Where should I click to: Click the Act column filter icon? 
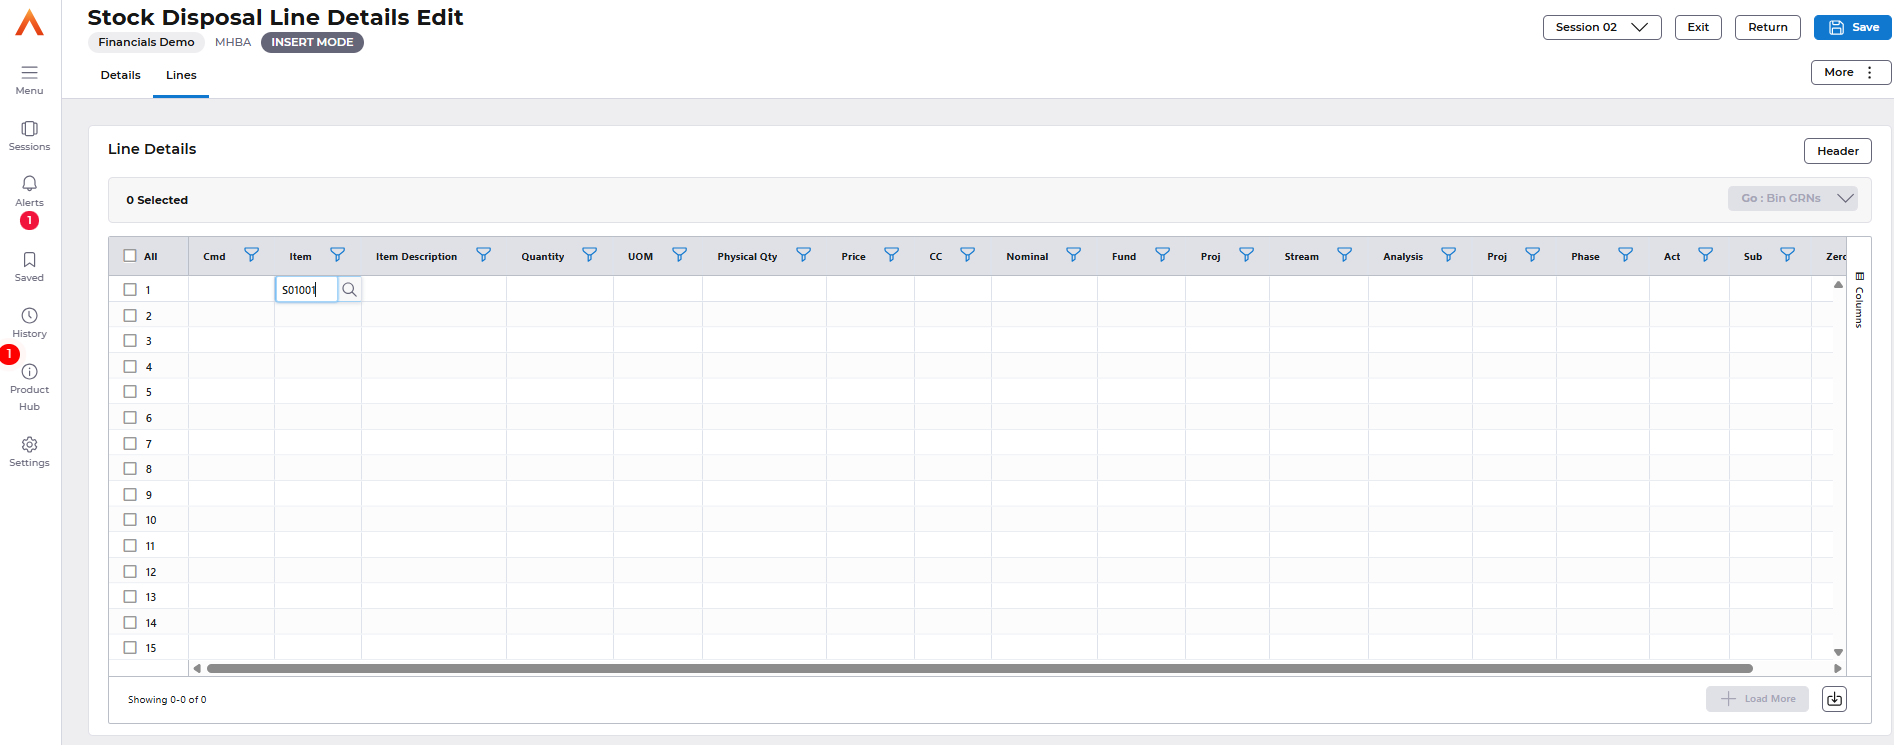click(x=1706, y=255)
